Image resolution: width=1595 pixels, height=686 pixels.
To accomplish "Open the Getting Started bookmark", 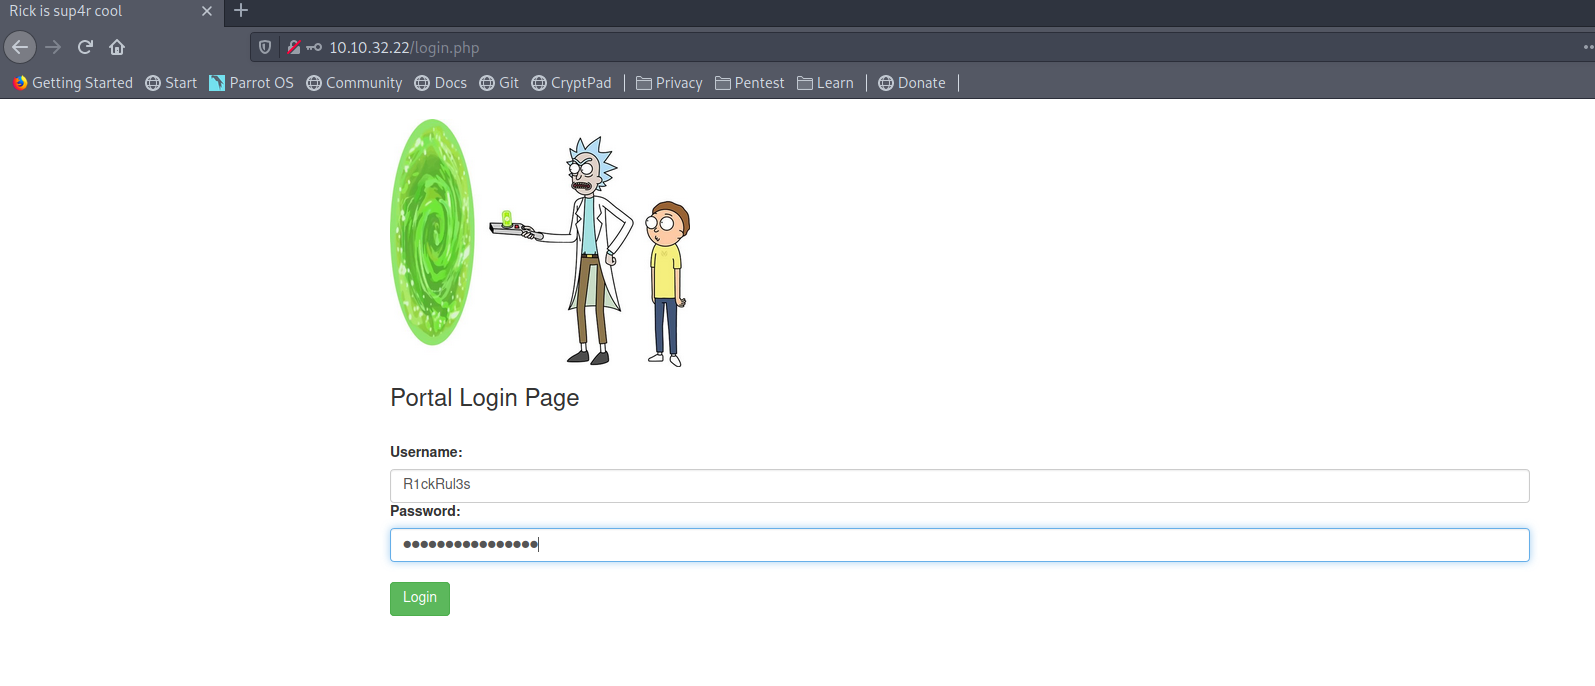I will tap(73, 83).
